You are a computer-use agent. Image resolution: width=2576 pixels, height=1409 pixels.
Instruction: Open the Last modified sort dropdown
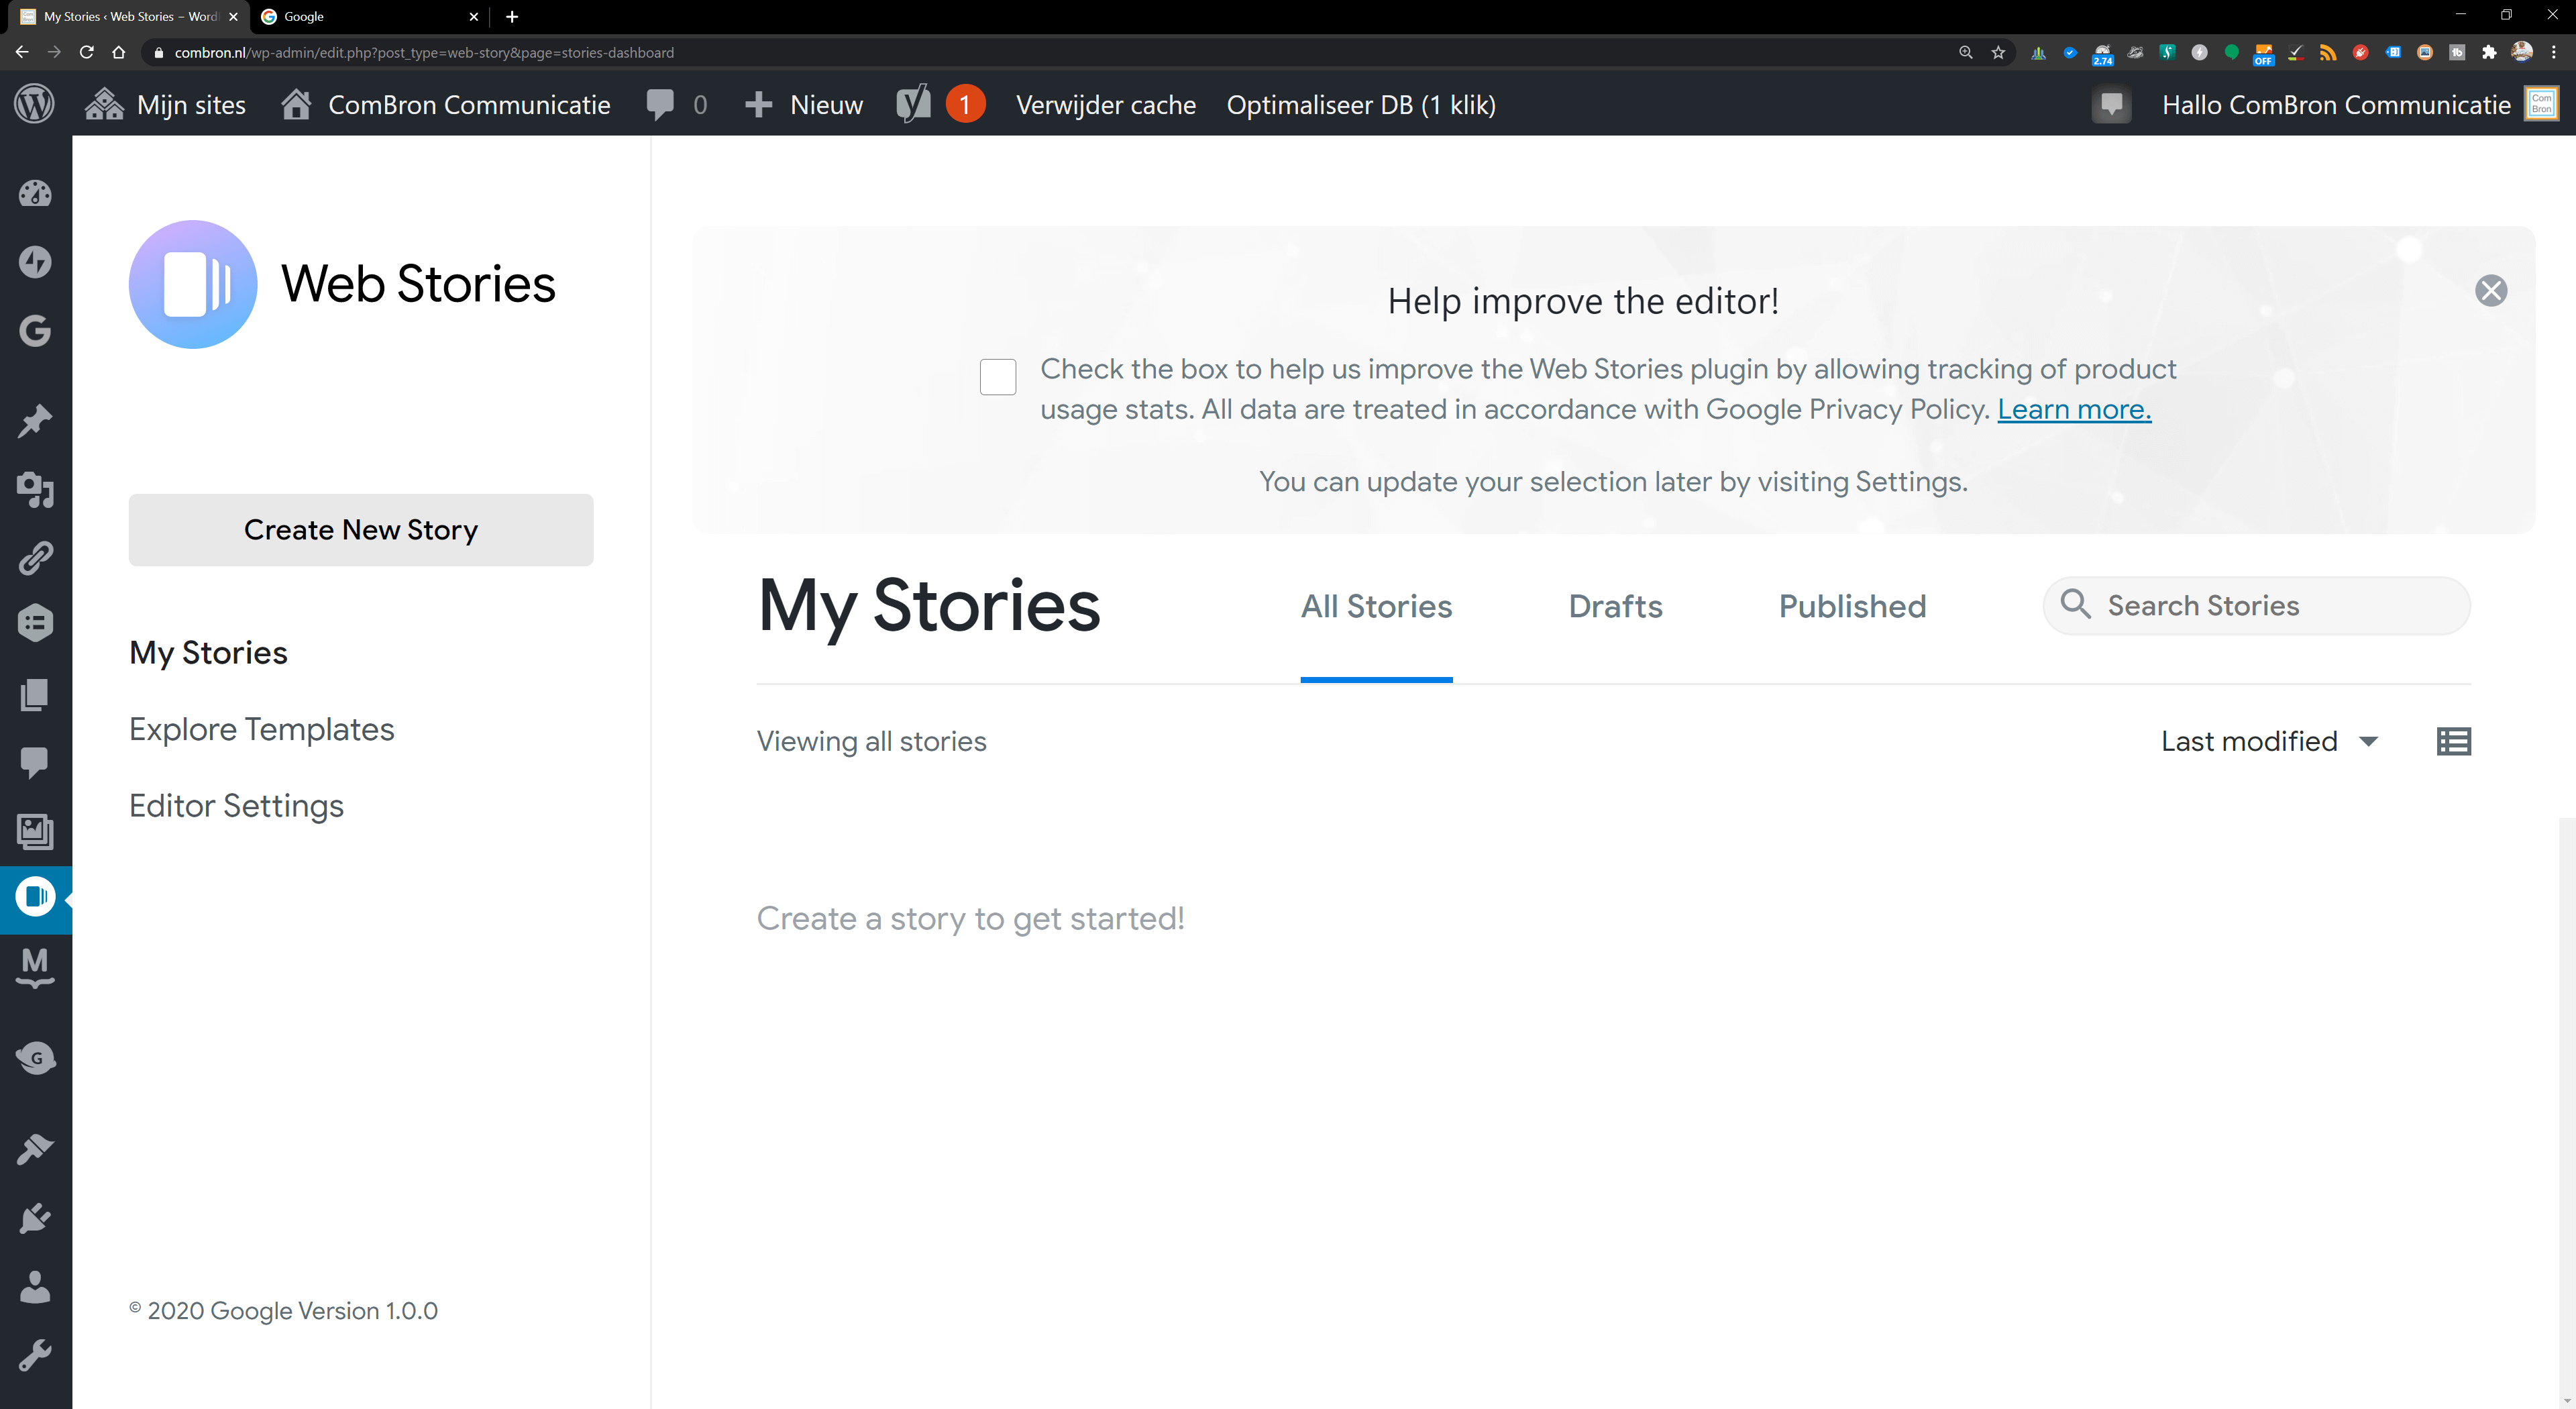coord(2270,740)
